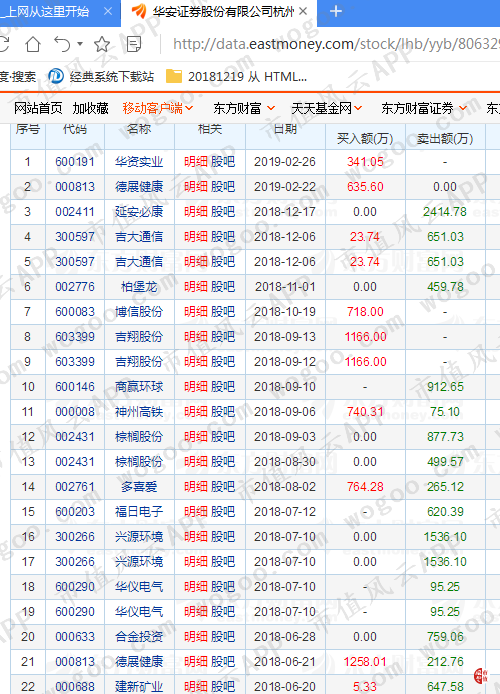500x694 pixels.
Task: Select buy amount 1258.01 cell
Action: 365,662
